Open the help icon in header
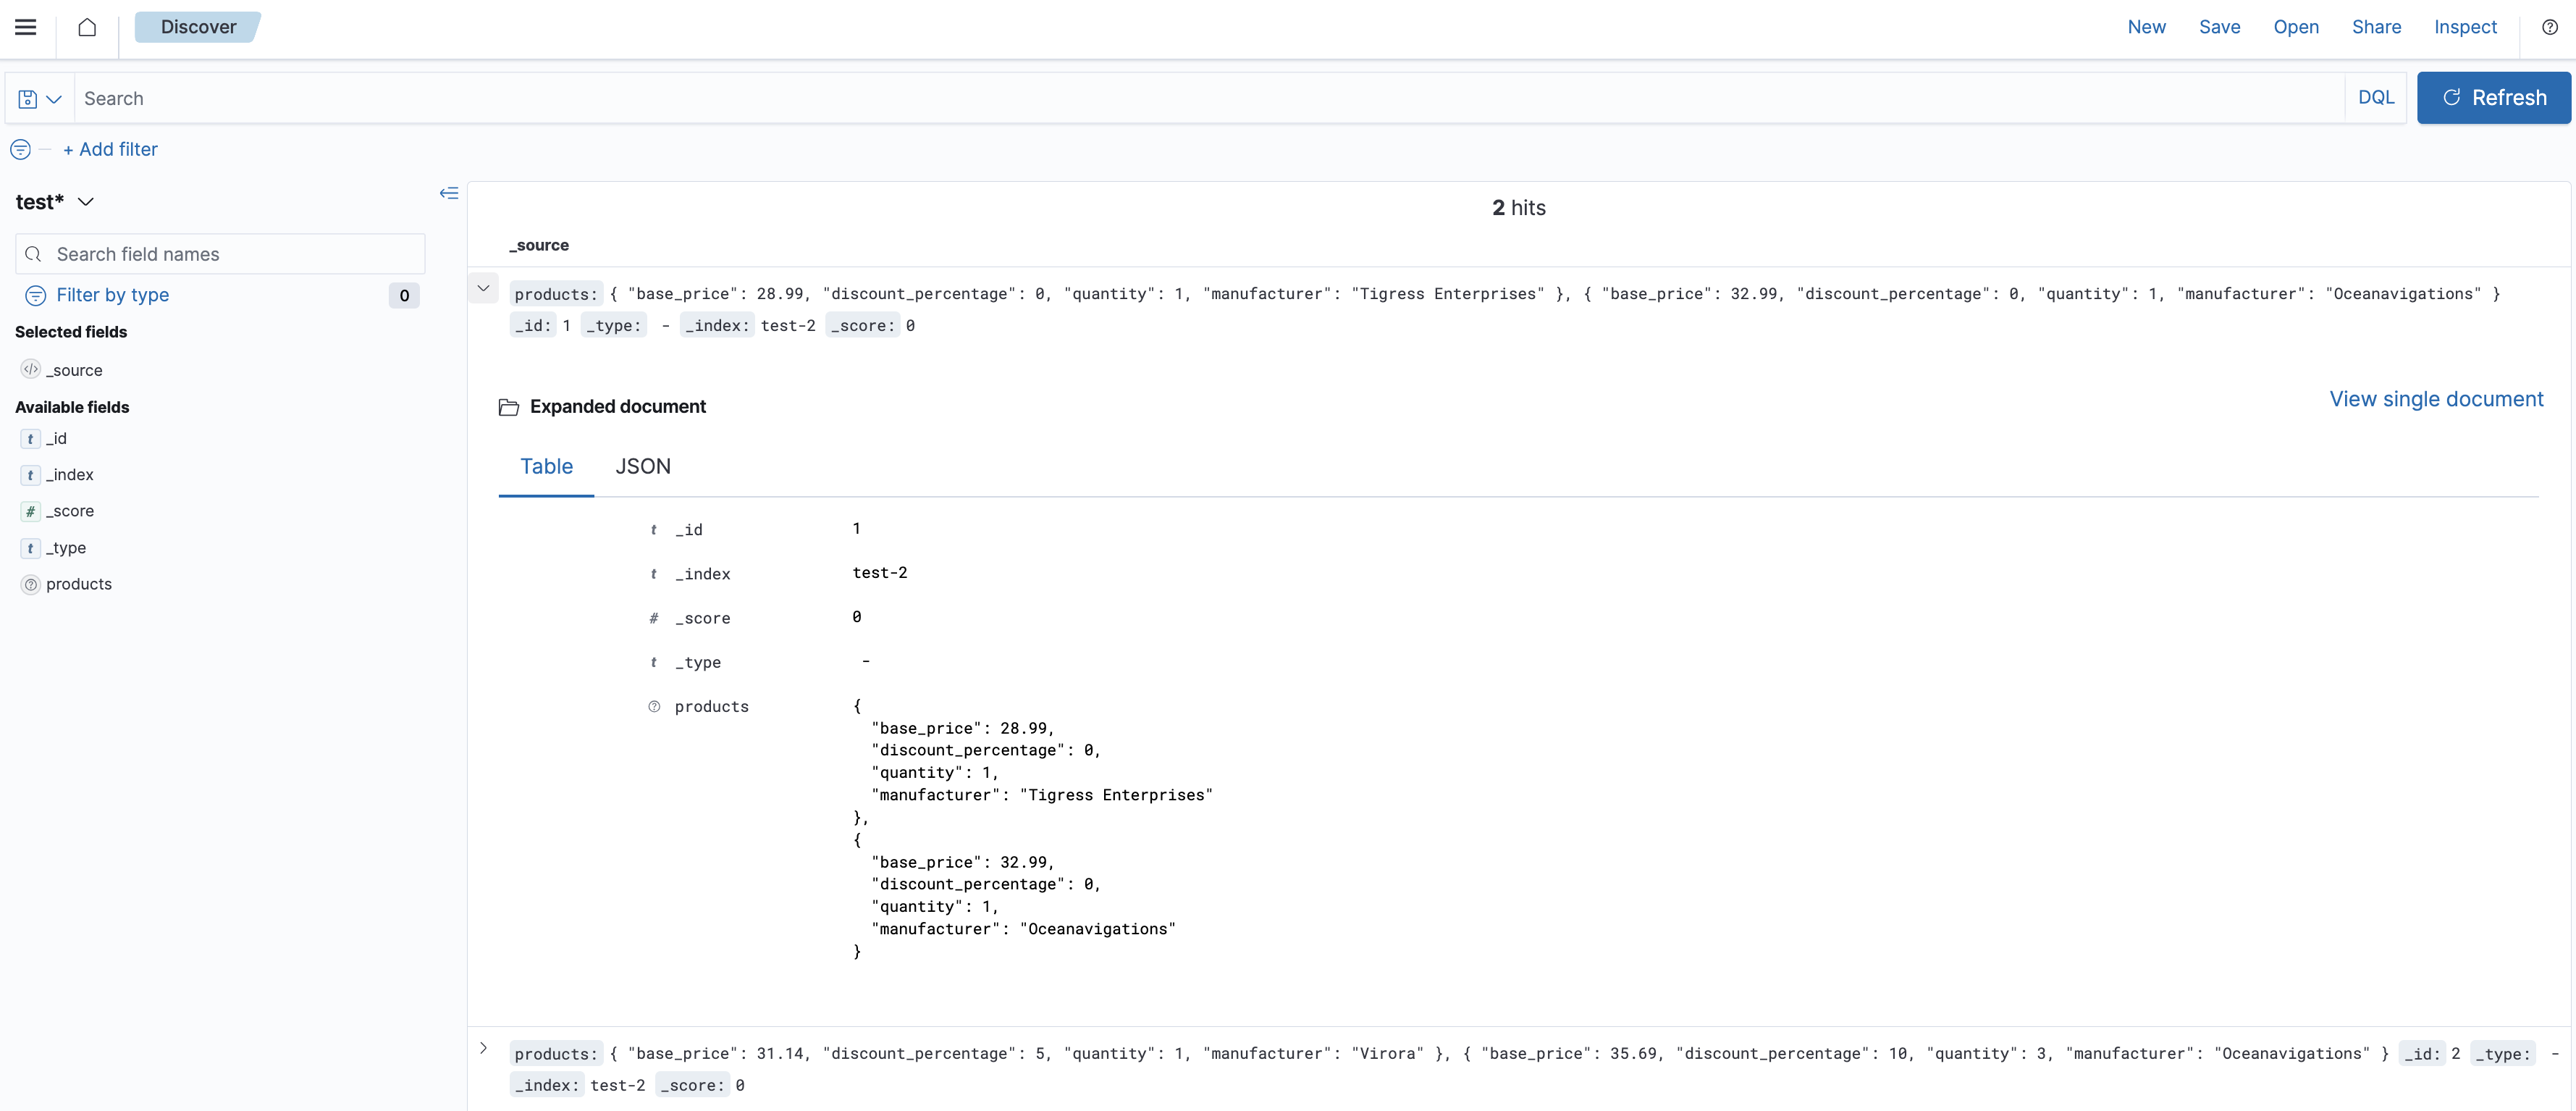 pyautogui.click(x=2549, y=27)
